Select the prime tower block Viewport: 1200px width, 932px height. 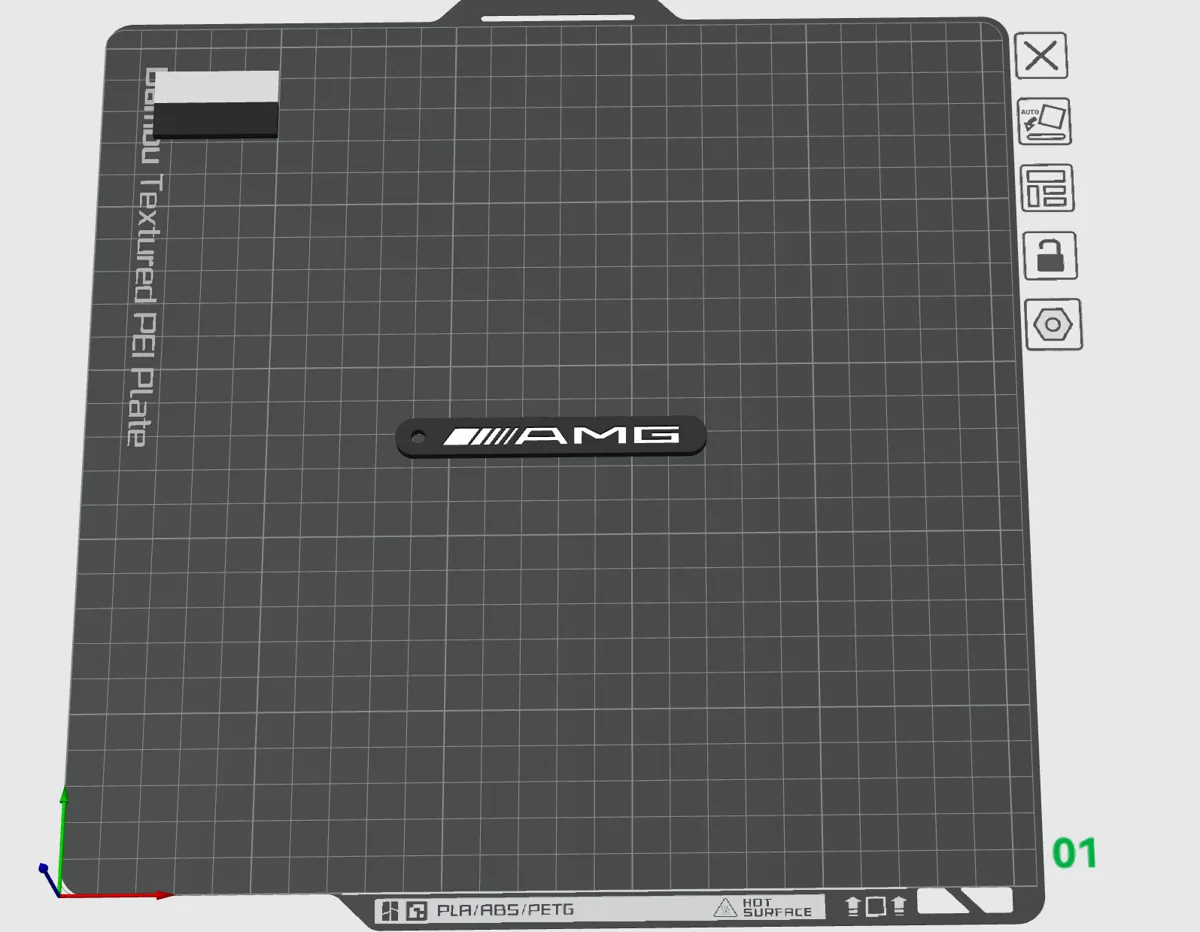(216, 104)
